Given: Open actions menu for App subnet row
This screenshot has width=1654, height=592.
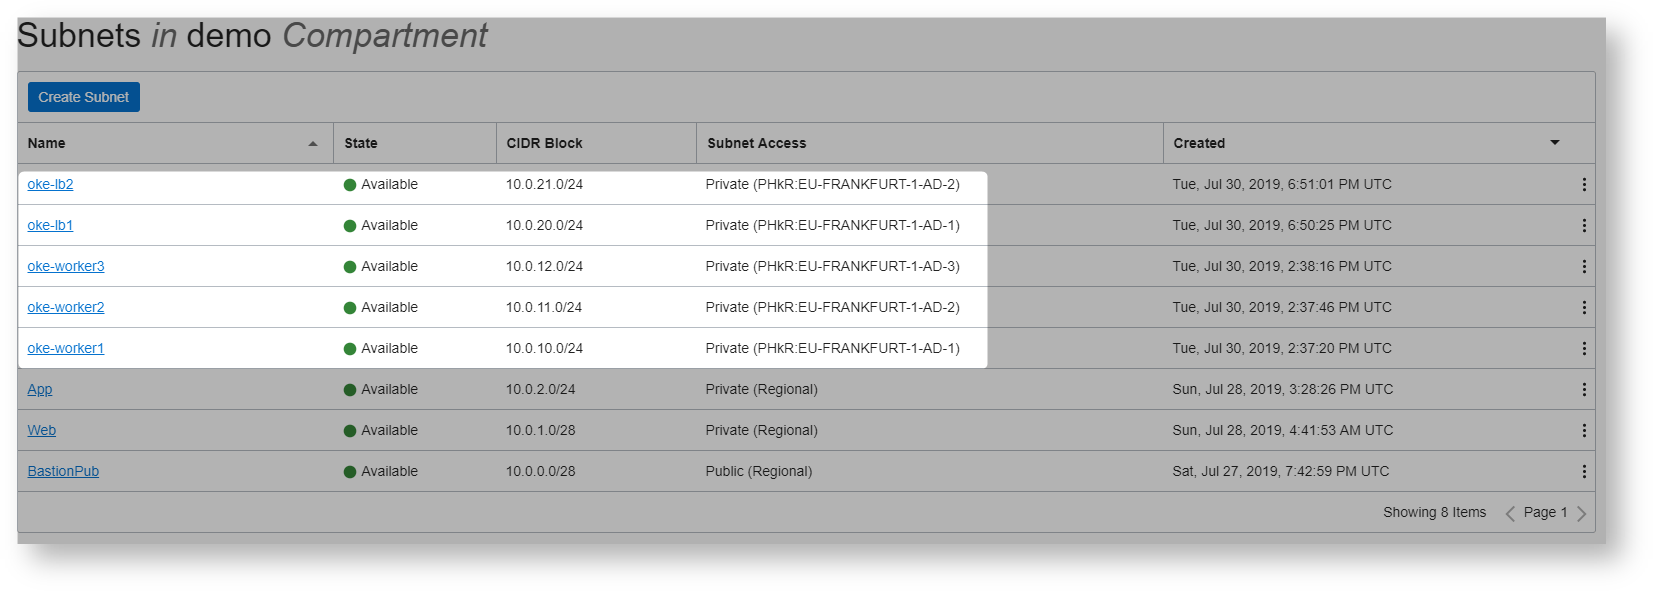Looking at the screenshot, I should tap(1583, 390).
